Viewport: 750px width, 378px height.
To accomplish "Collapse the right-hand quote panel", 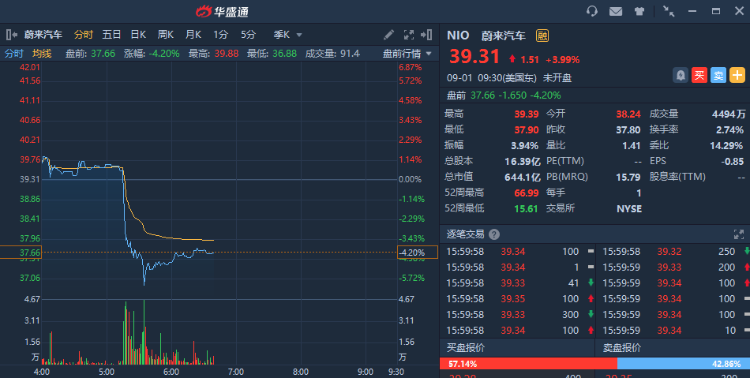I will 427,34.
